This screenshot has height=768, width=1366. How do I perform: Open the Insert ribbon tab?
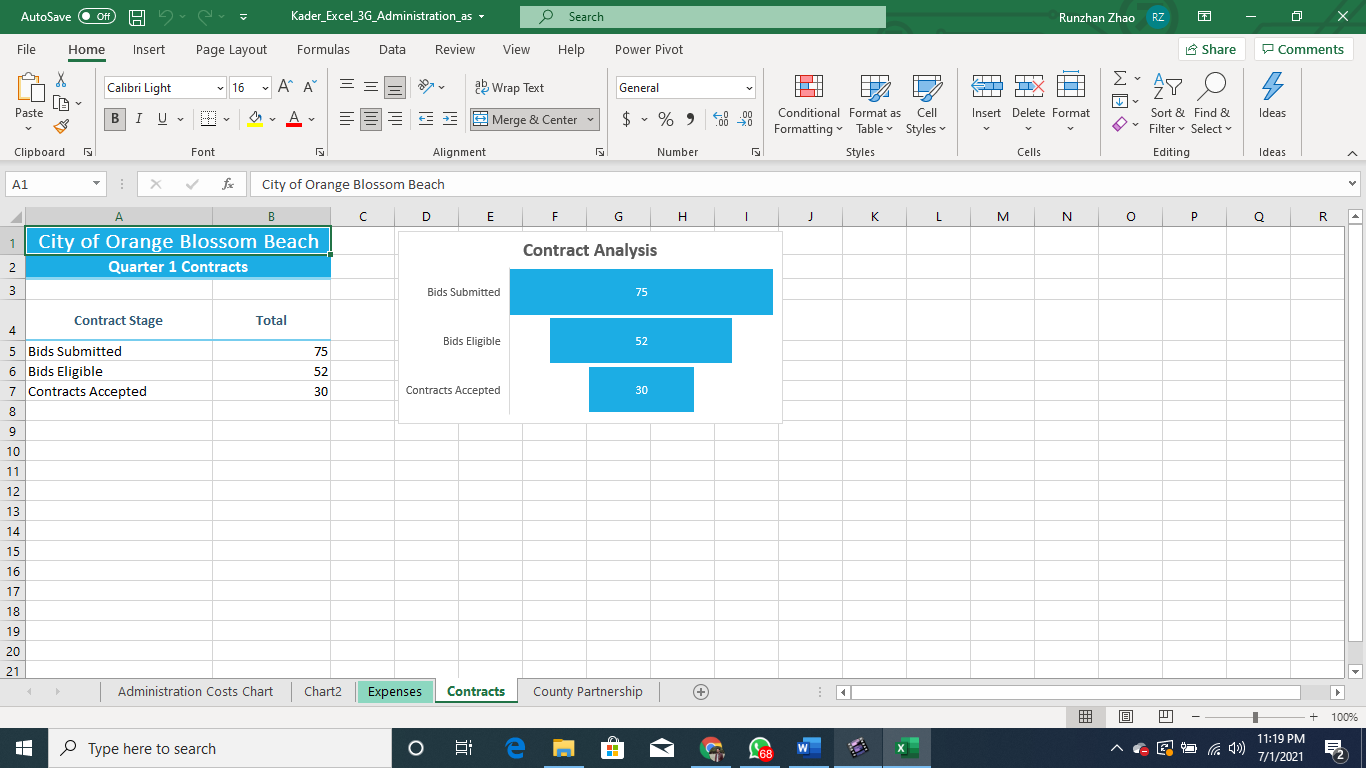tap(149, 49)
